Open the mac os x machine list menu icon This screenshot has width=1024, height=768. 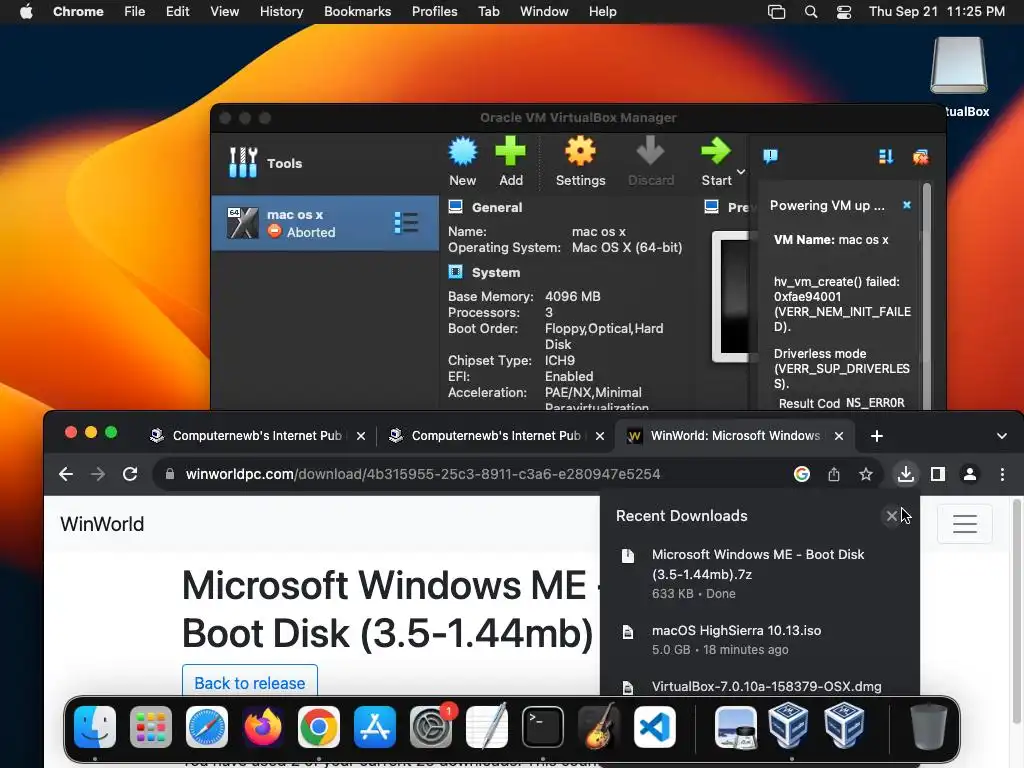tap(406, 223)
